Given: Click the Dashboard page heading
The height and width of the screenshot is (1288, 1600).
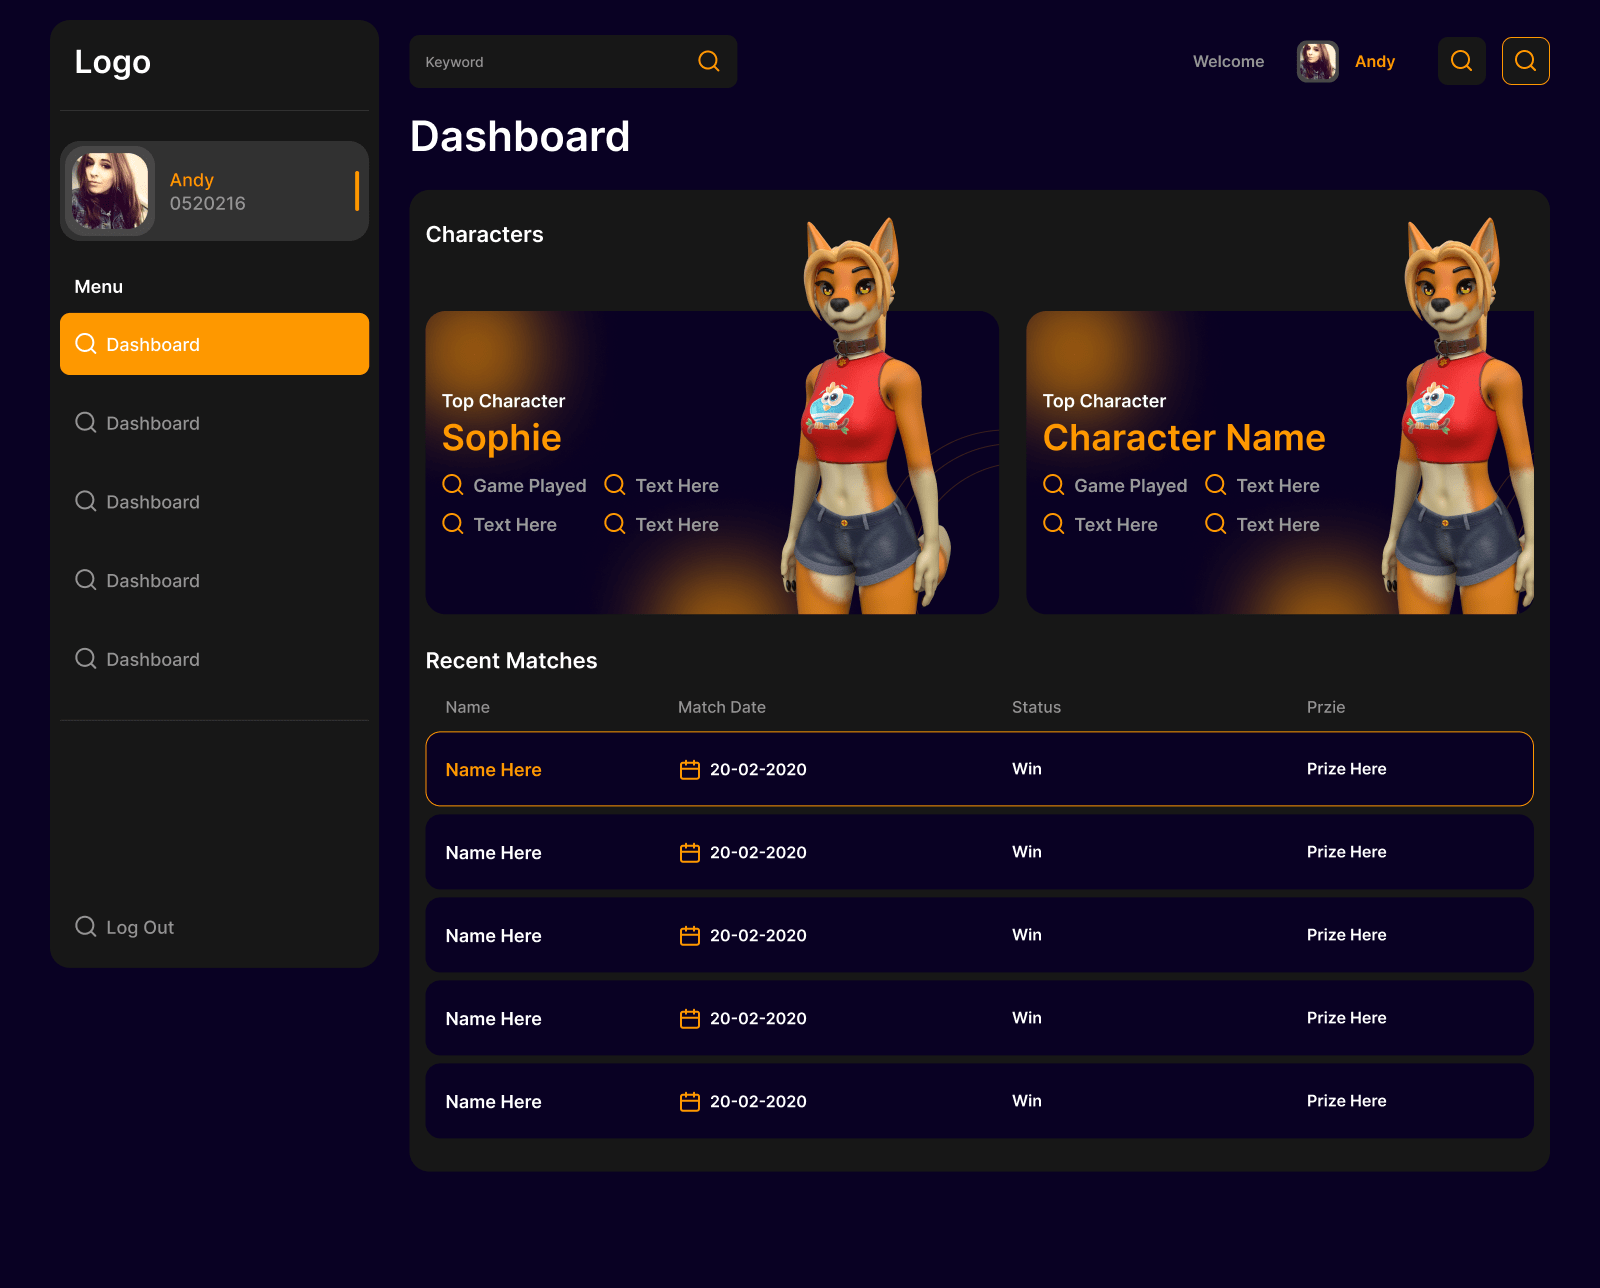Looking at the screenshot, I should [x=520, y=137].
